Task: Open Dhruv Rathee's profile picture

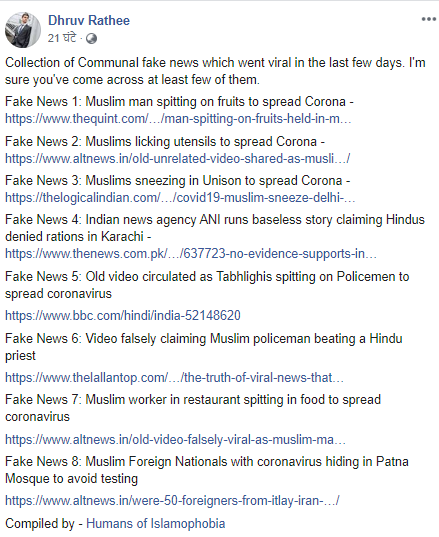Action: tap(23, 30)
